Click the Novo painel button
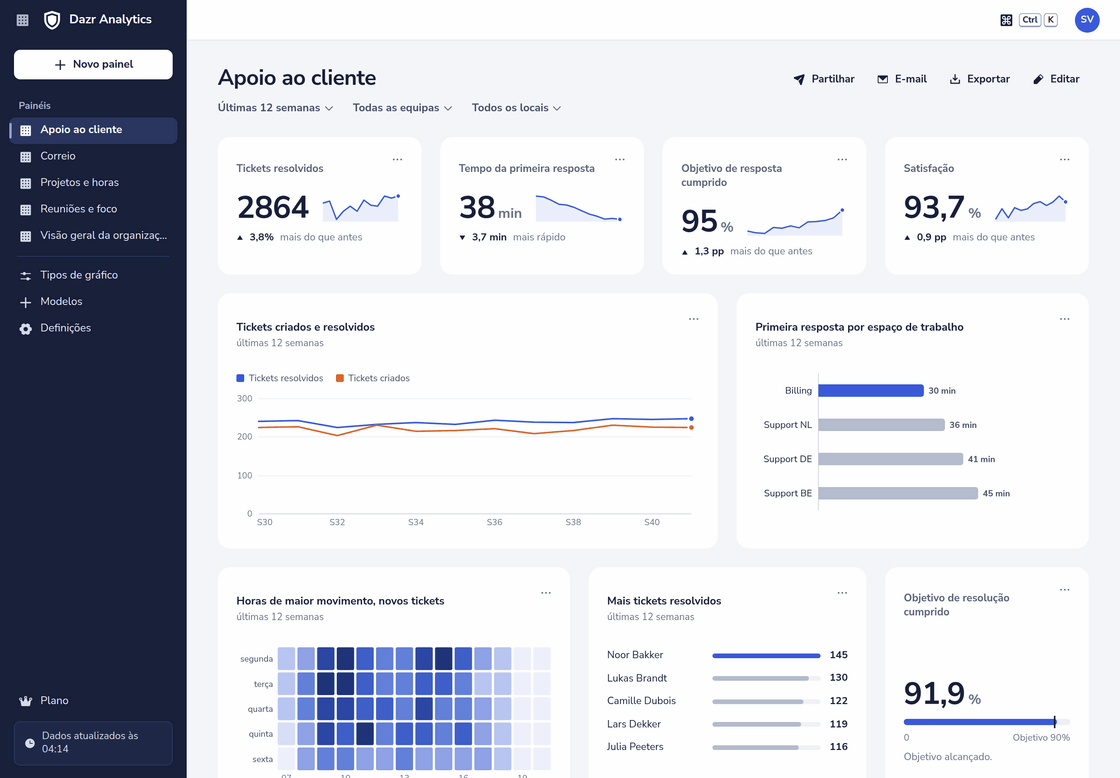The height and width of the screenshot is (778, 1120). point(93,64)
